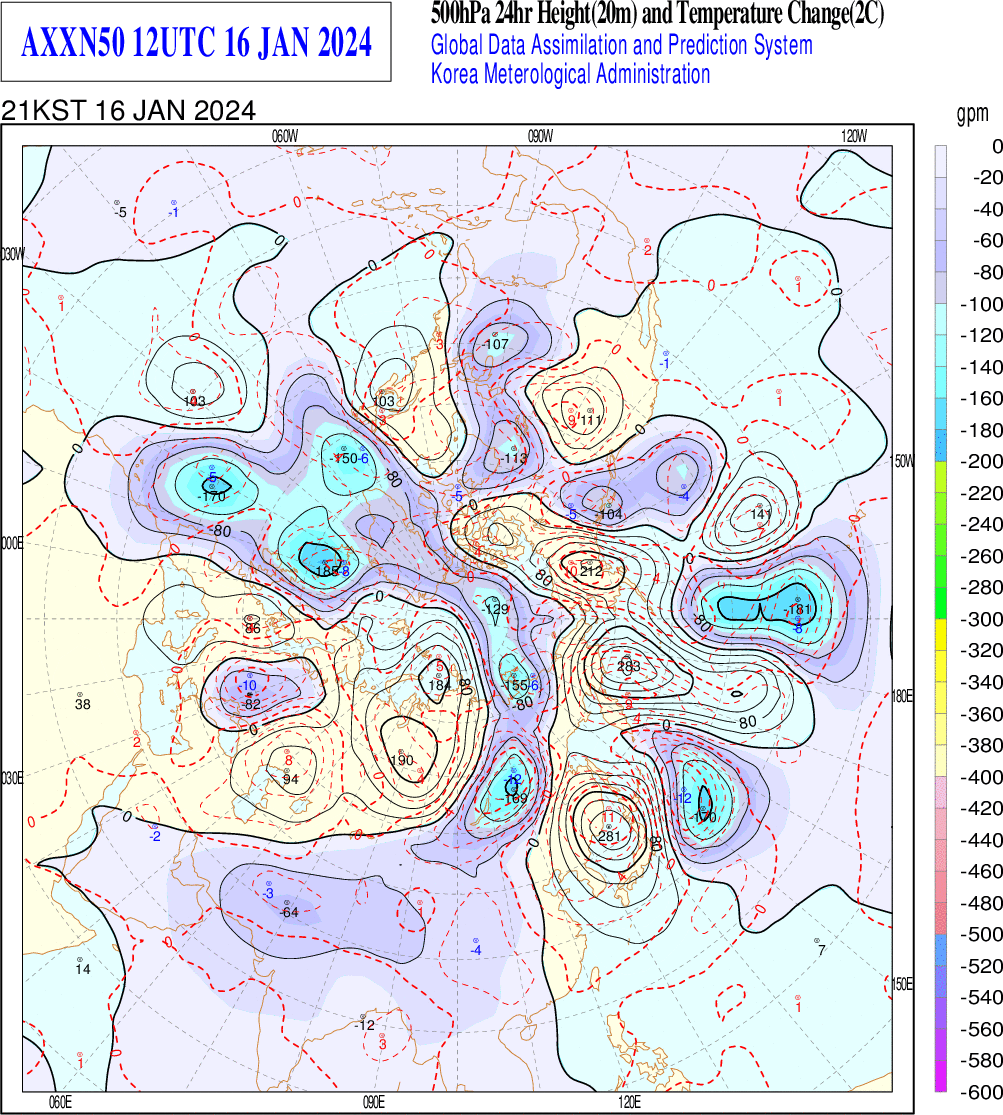The width and height of the screenshot is (1003, 1115).
Task: Click the 500hPa 24hr Height and Temperature Change heading
Action: coord(657,14)
